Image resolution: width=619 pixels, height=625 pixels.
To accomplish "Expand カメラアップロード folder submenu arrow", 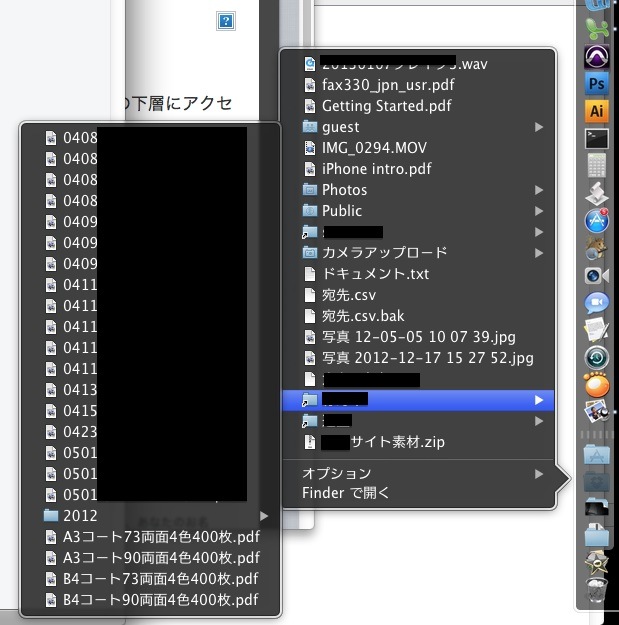I will click(539, 253).
